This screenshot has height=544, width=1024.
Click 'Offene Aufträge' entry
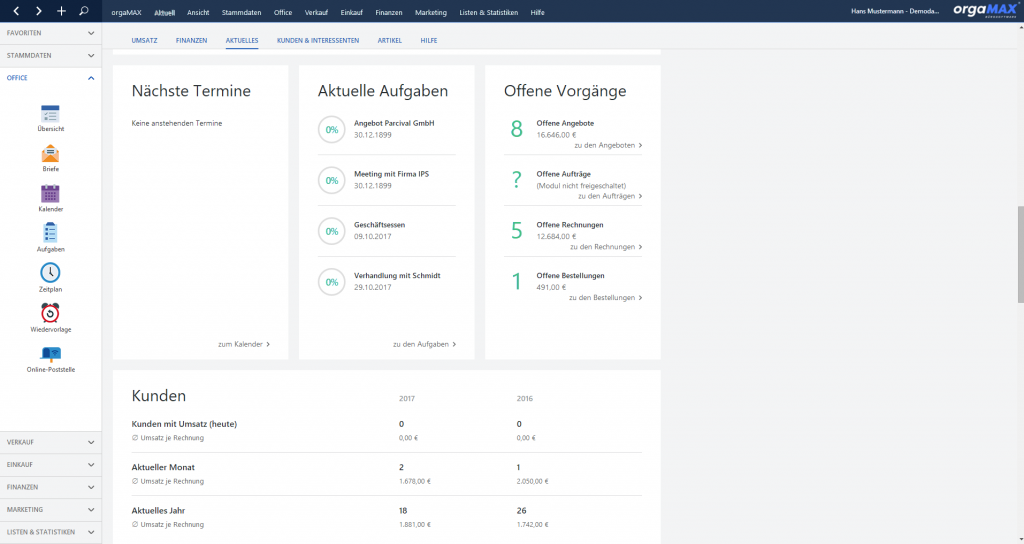[x=563, y=174]
